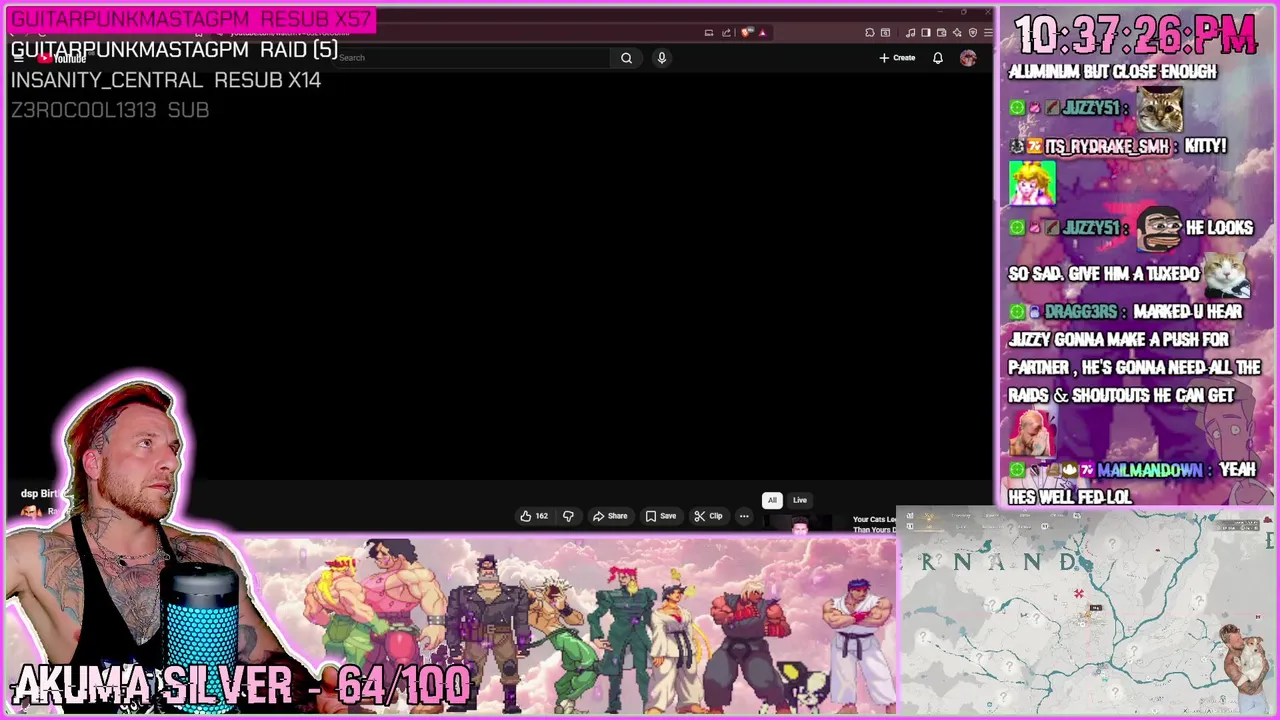Clip the YouTube video

pyautogui.click(x=708, y=516)
